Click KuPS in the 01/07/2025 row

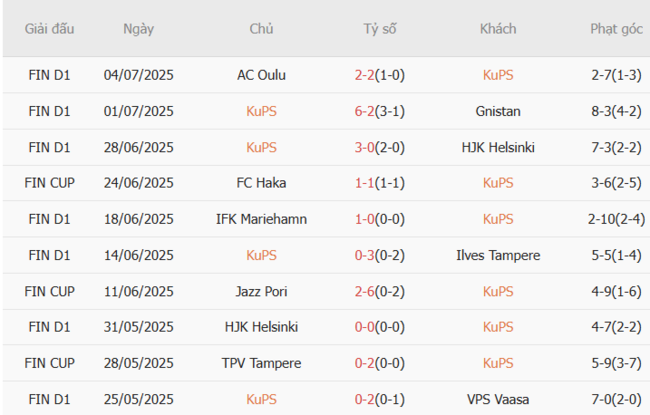click(262, 111)
